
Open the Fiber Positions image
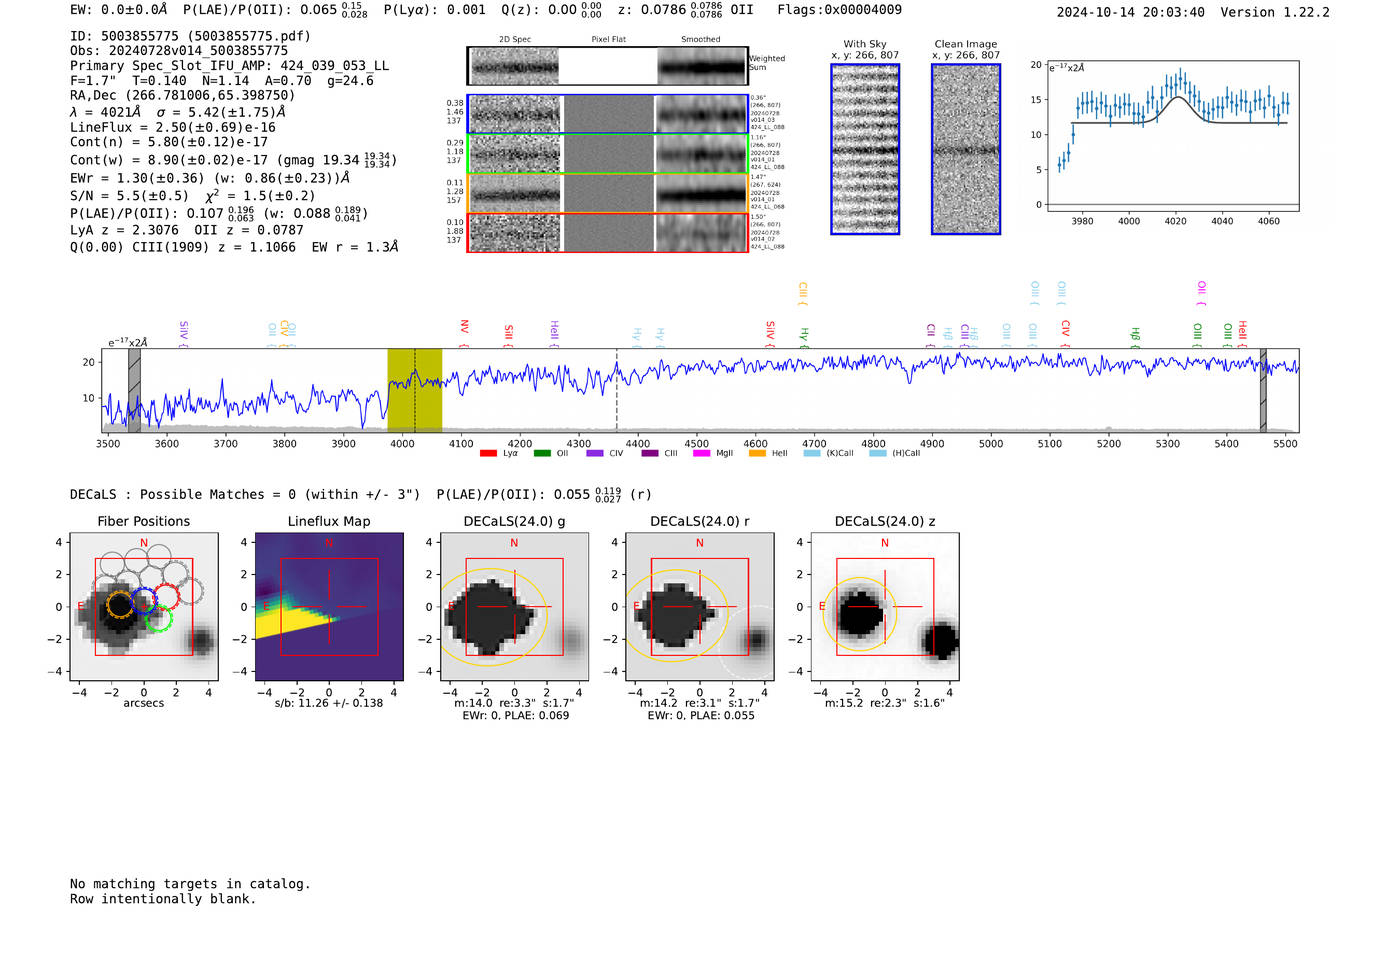coord(144,607)
